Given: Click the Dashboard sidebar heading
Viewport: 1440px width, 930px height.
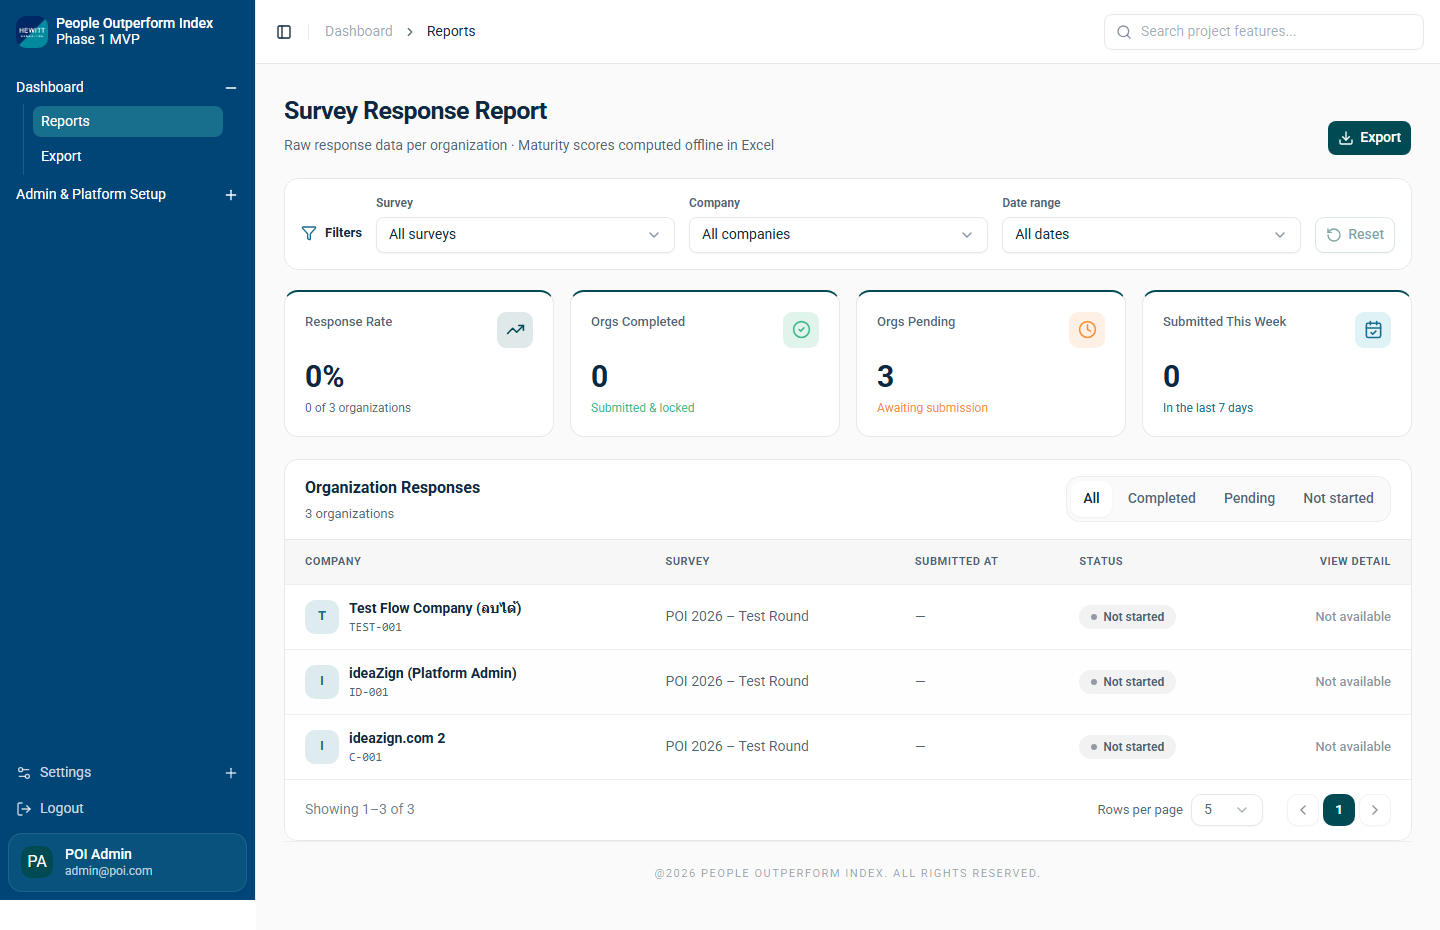Looking at the screenshot, I should (50, 88).
